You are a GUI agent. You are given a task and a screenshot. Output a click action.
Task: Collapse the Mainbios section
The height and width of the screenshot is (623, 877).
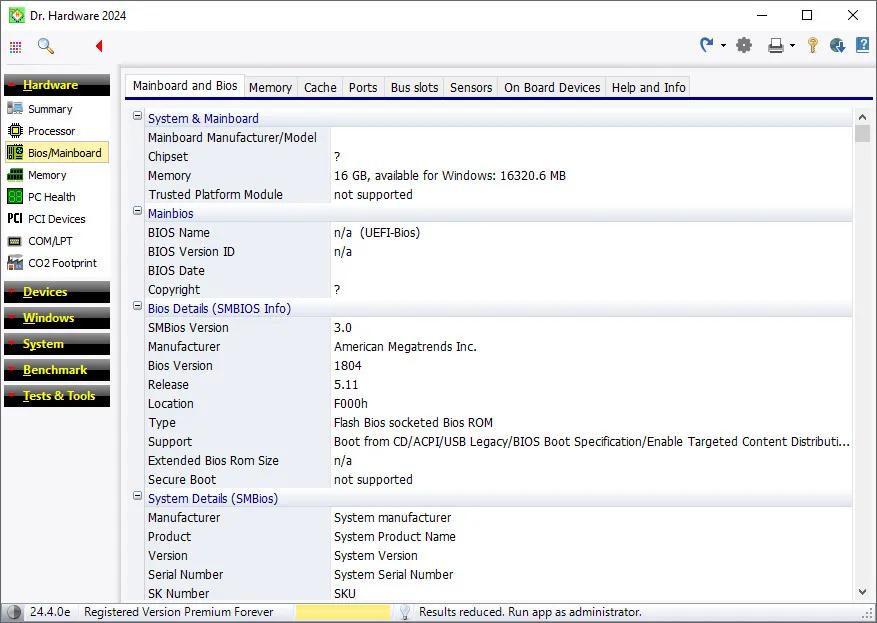pyautogui.click(x=138, y=212)
